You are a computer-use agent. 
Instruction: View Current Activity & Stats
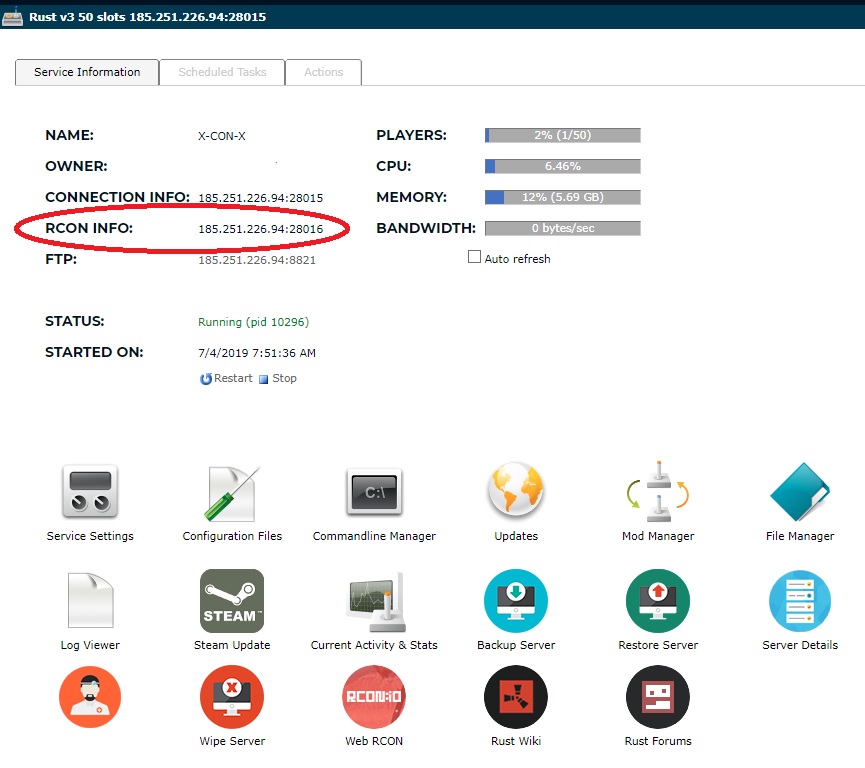(x=374, y=601)
